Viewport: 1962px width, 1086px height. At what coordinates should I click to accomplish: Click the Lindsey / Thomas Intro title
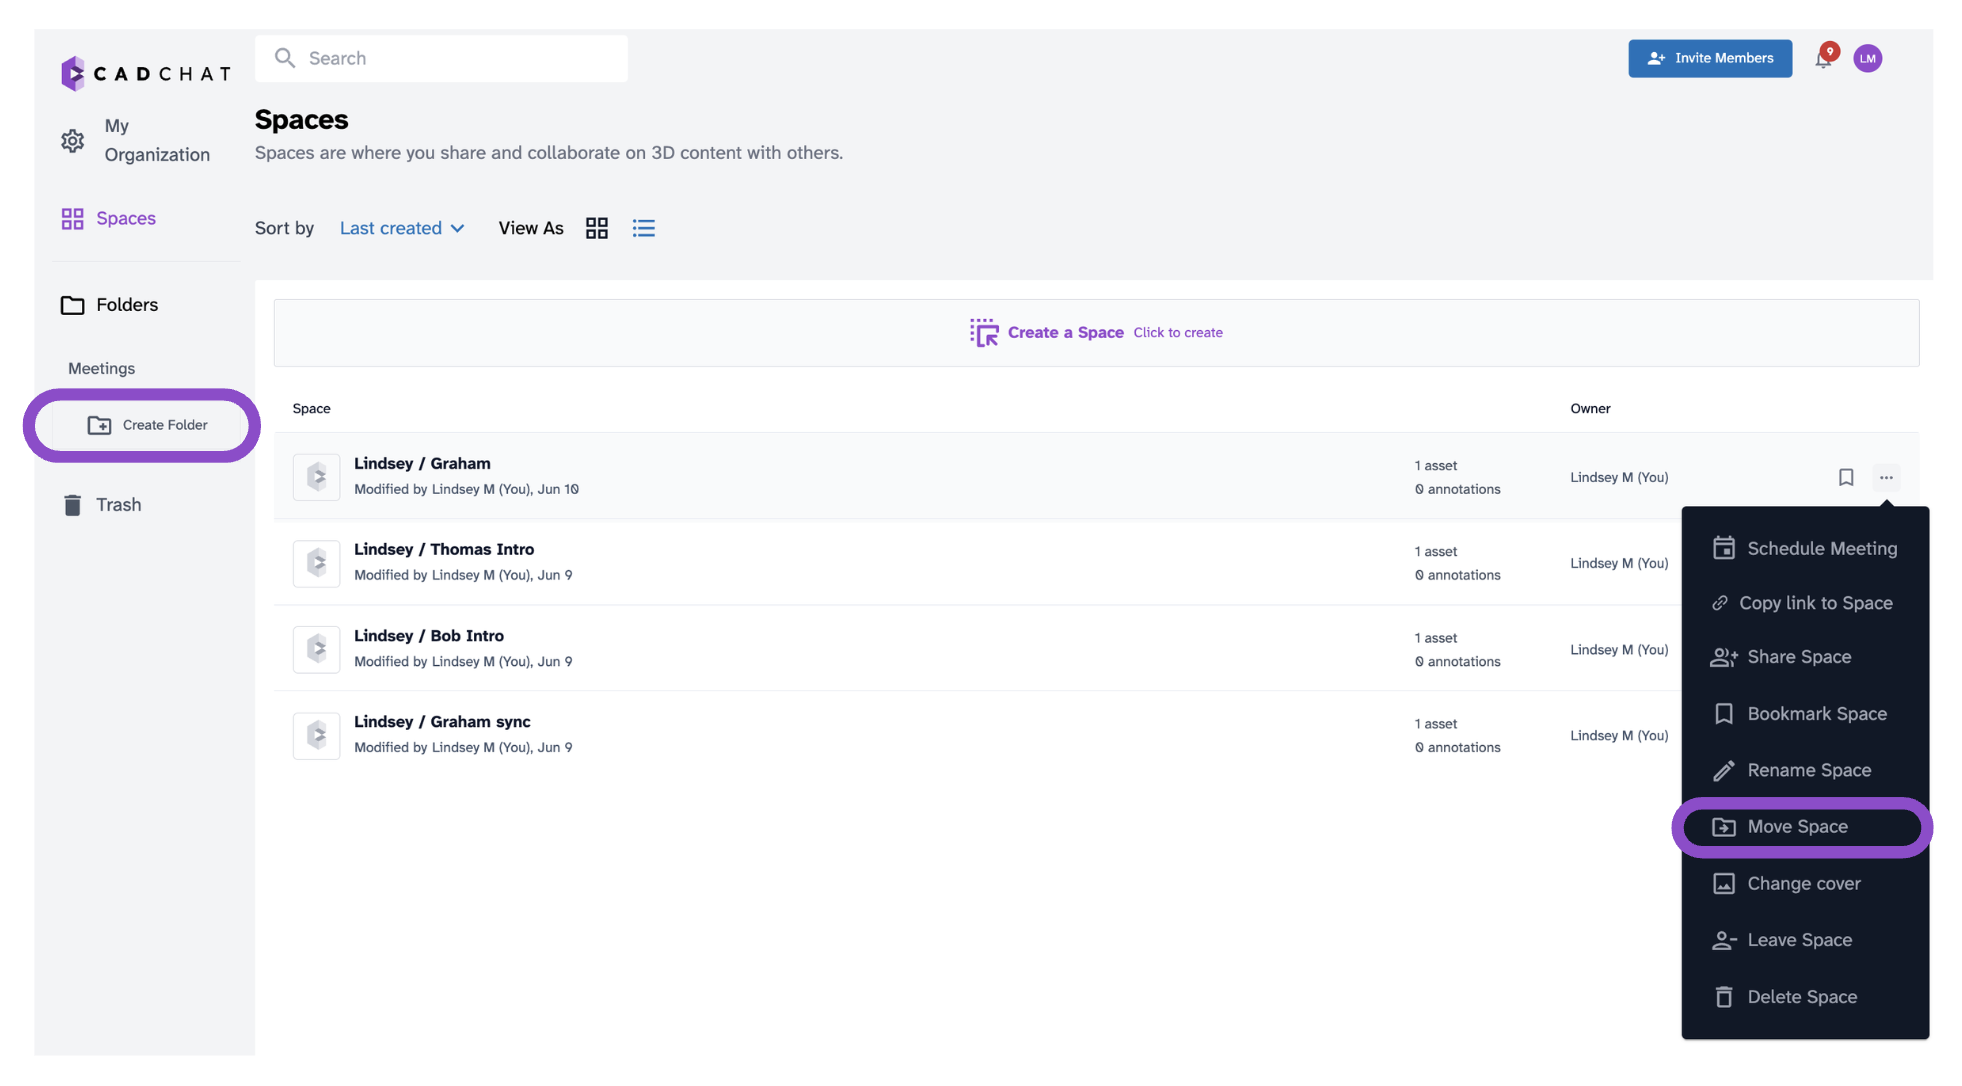click(444, 549)
